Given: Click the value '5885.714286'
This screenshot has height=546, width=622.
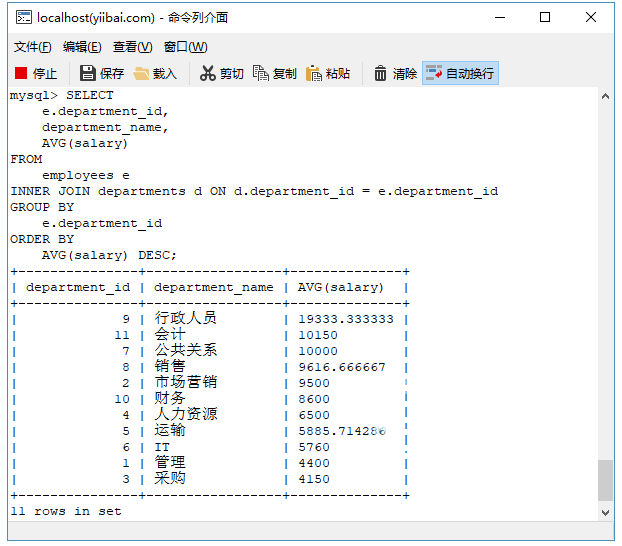Looking at the screenshot, I should [x=342, y=431].
